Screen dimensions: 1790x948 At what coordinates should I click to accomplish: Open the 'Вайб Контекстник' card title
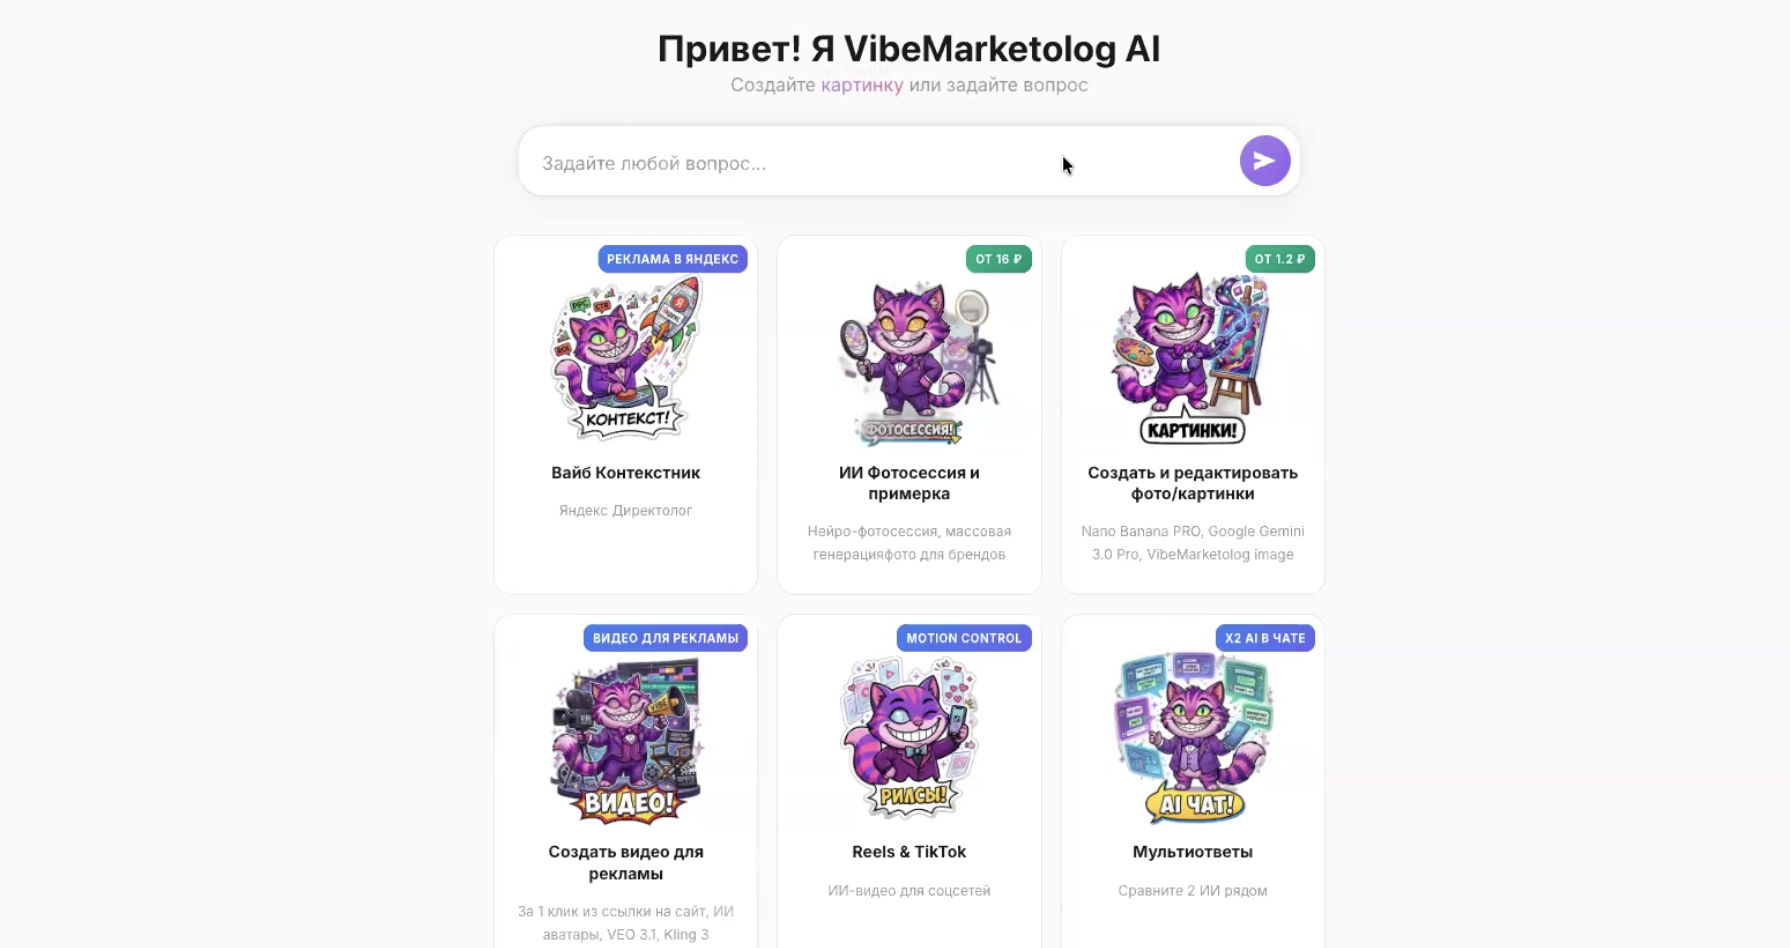click(626, 473)
